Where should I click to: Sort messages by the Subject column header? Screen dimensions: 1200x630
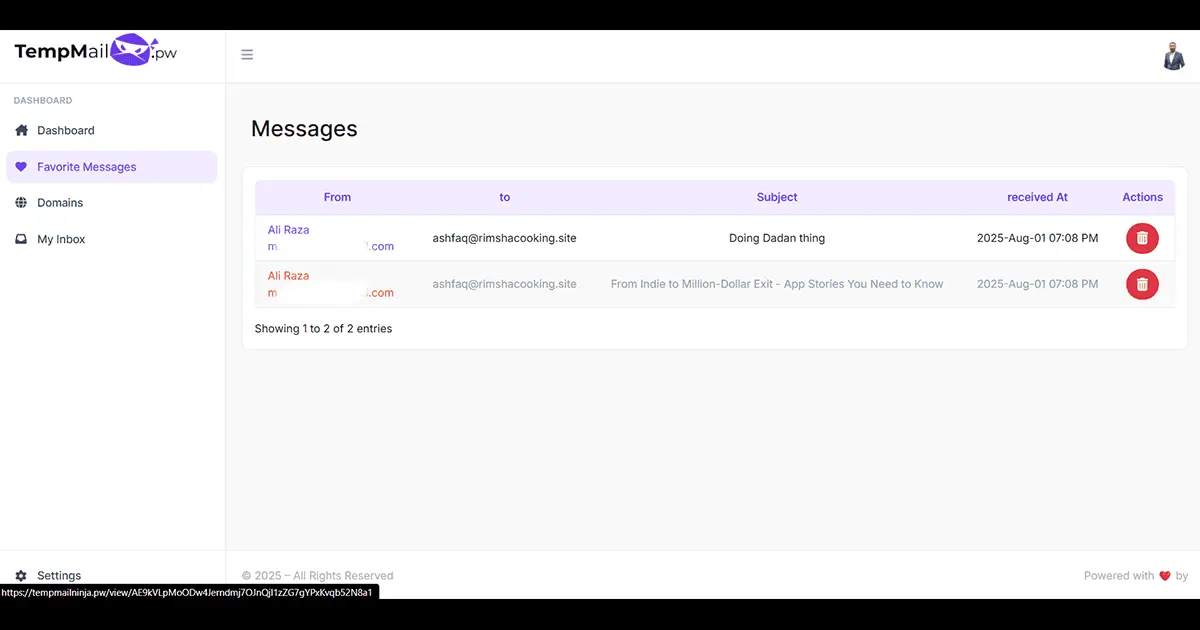coord(776,197)
